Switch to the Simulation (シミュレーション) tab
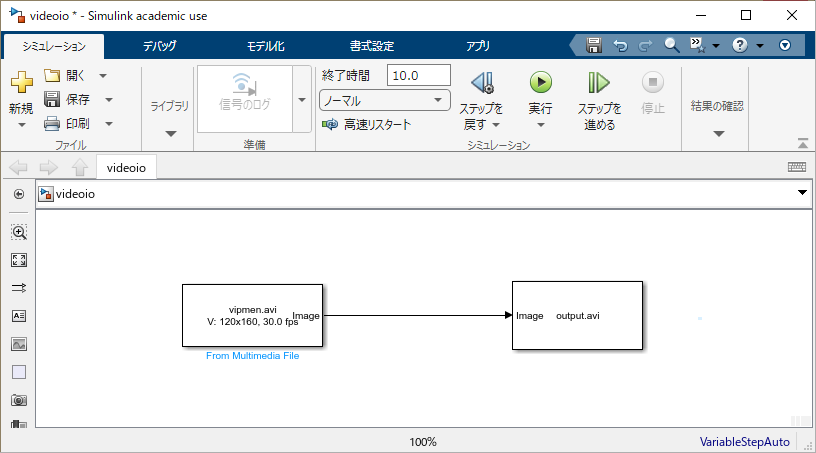This screenshot has width=816, height=453. click(x=54, y=46)
